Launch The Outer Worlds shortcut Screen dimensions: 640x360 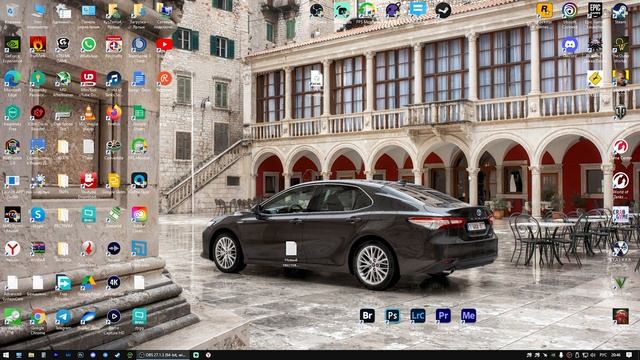(x=620, y=44)
